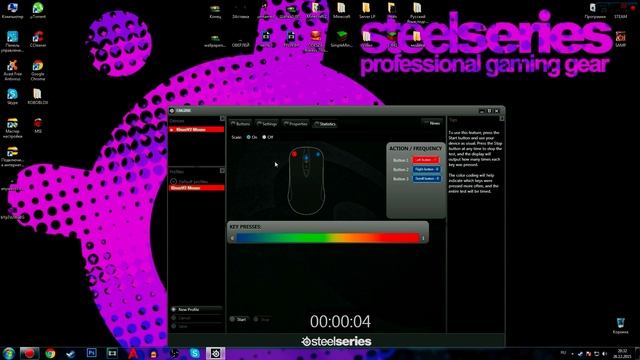This screenshot has width=640, height=360.
Task: Click the SteelSeries Engine title bar icon
Action: tap(172, 111)
